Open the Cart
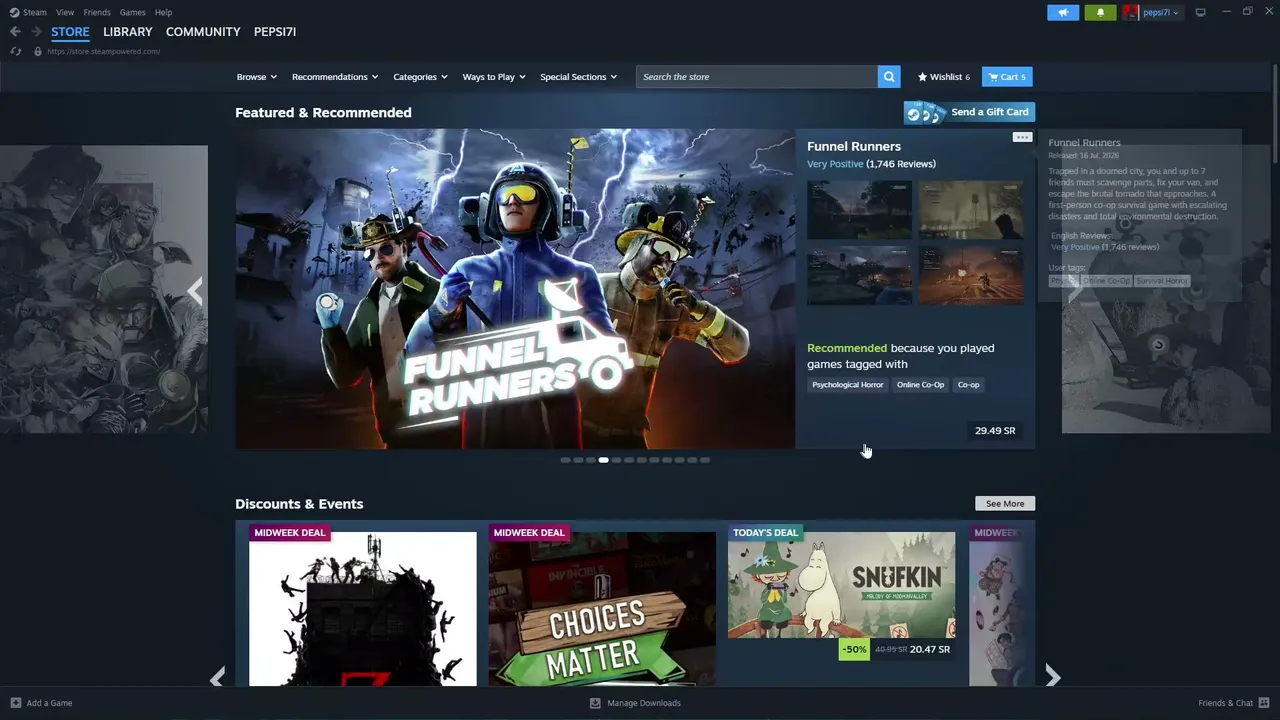The height and width of the screenshot is (720, 1280). click(x=1007, y=77)
